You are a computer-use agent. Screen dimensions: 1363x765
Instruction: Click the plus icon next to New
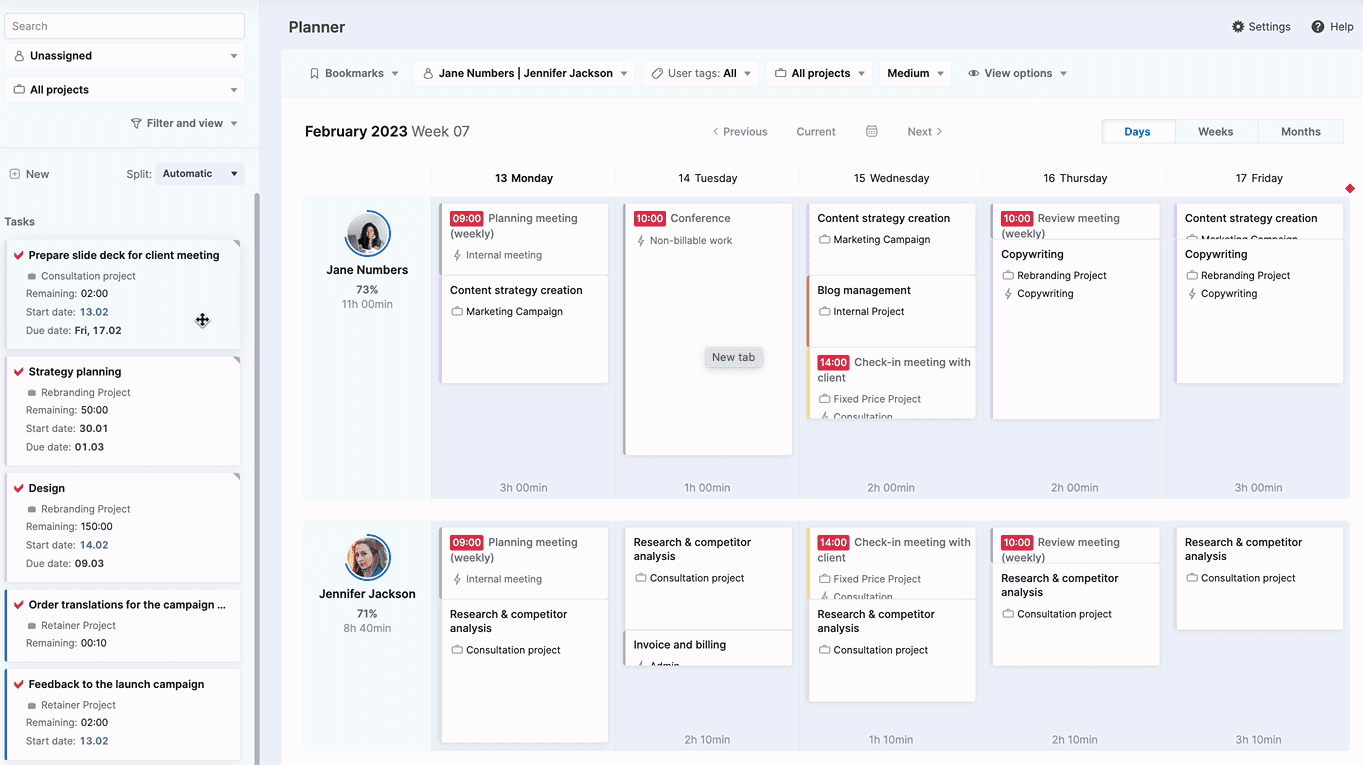14,174
